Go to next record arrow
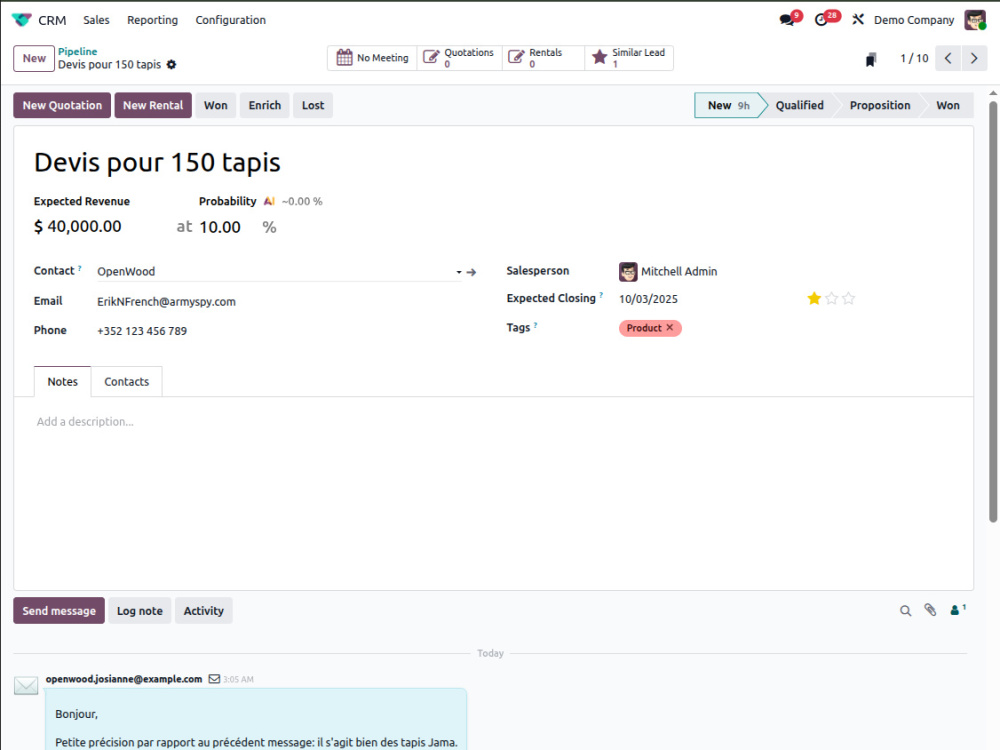This screenshot has height=750, width=1000. click(x=974, y=58)
